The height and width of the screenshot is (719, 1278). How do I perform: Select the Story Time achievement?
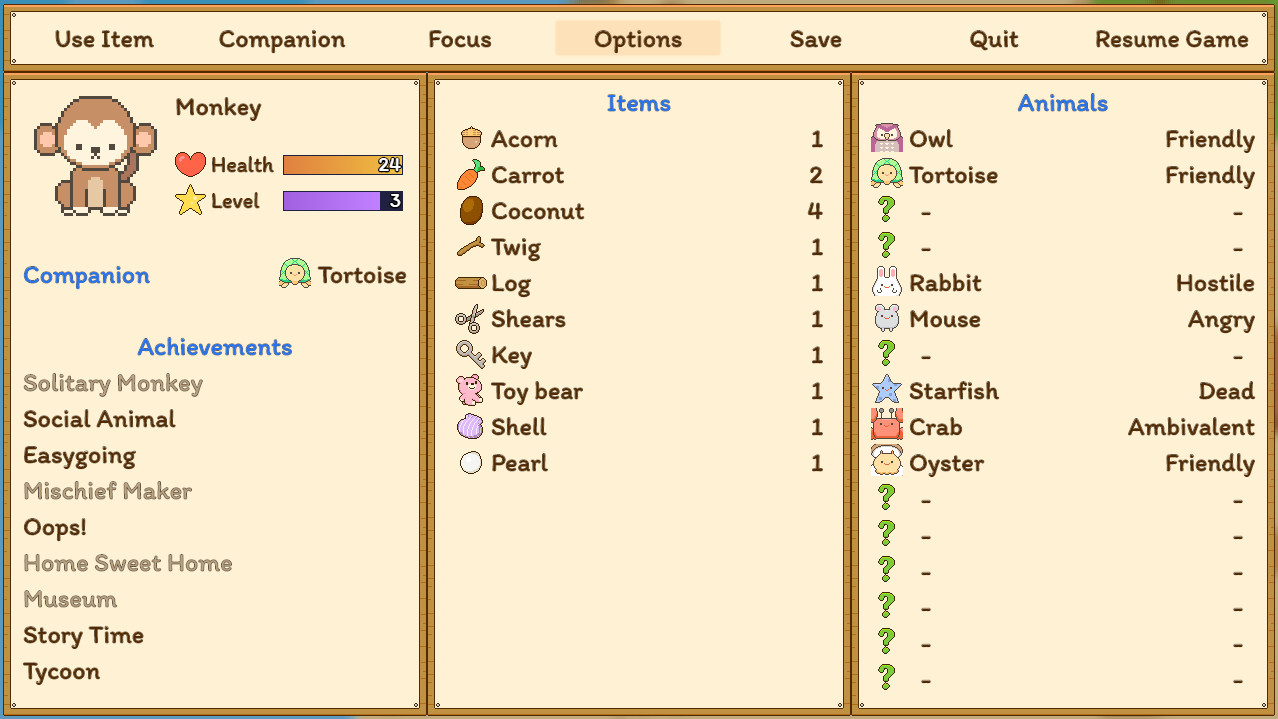(83, 635)
